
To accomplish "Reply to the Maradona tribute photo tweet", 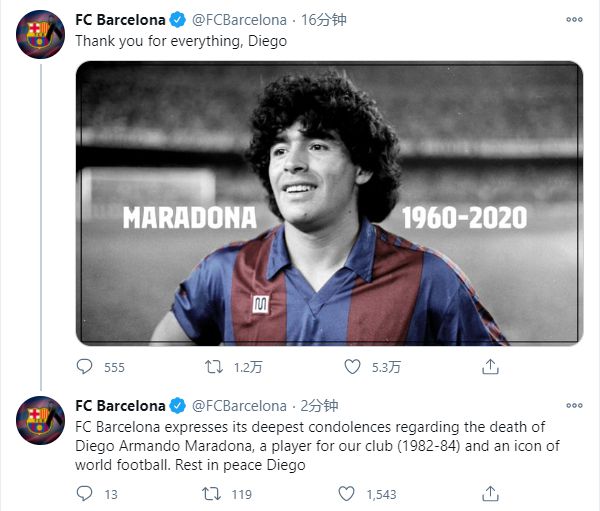I will pos(85,367).
